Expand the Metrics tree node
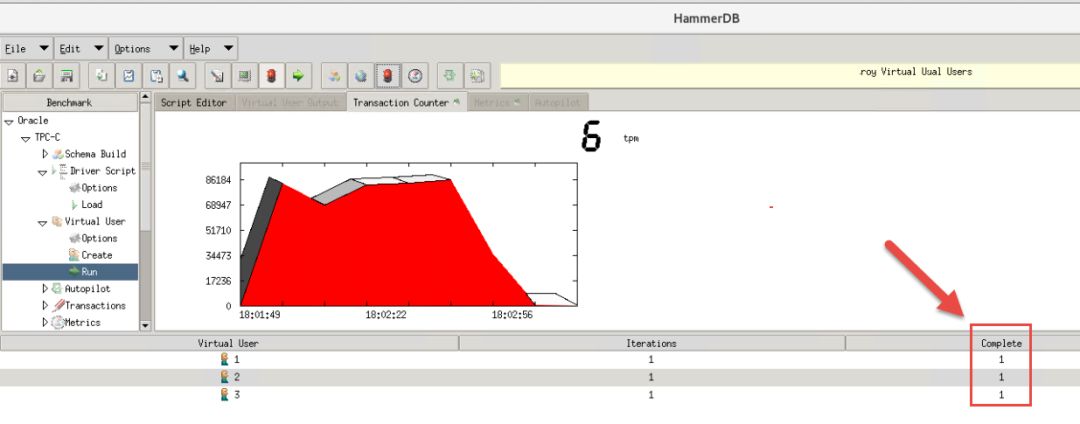Image resolution: width=1080 pixels, height=424 pixels. [45, 323]
